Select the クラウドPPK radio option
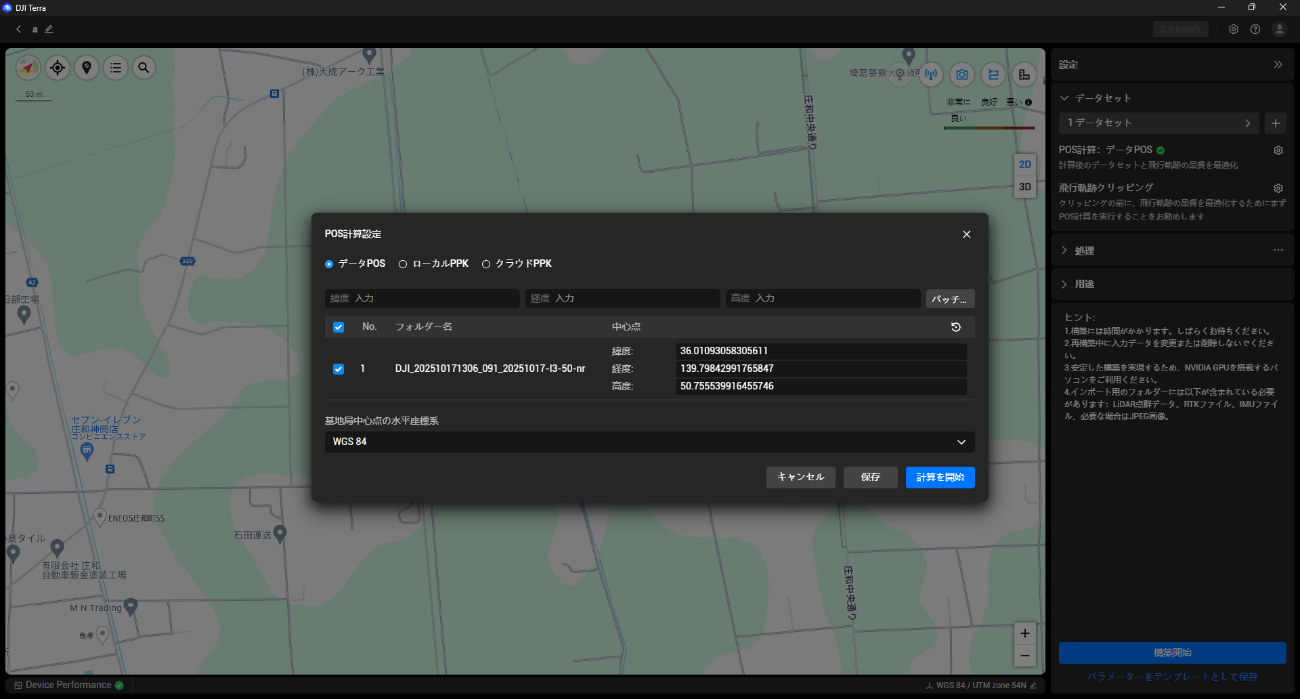This screenshot has height=699, width=1300. click(x=486, y=264)
